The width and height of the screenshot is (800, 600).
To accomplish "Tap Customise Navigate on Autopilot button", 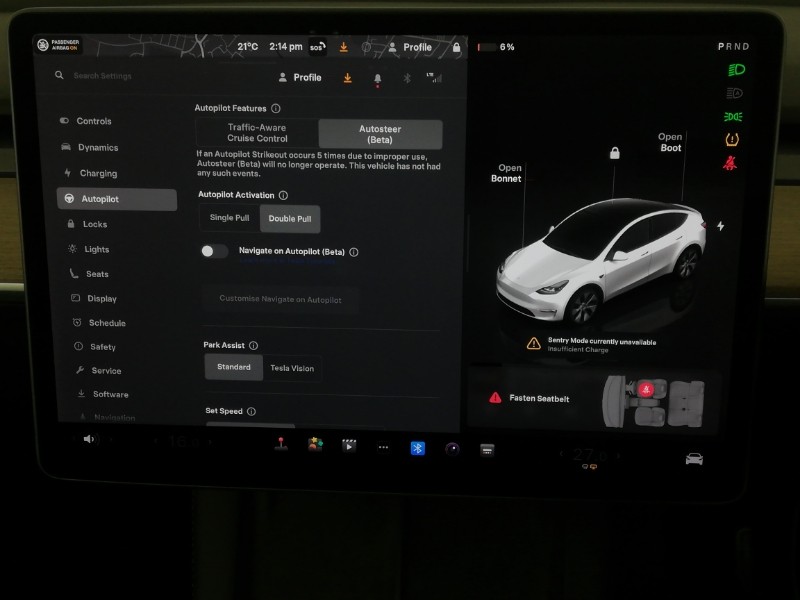I will [280, 299].
